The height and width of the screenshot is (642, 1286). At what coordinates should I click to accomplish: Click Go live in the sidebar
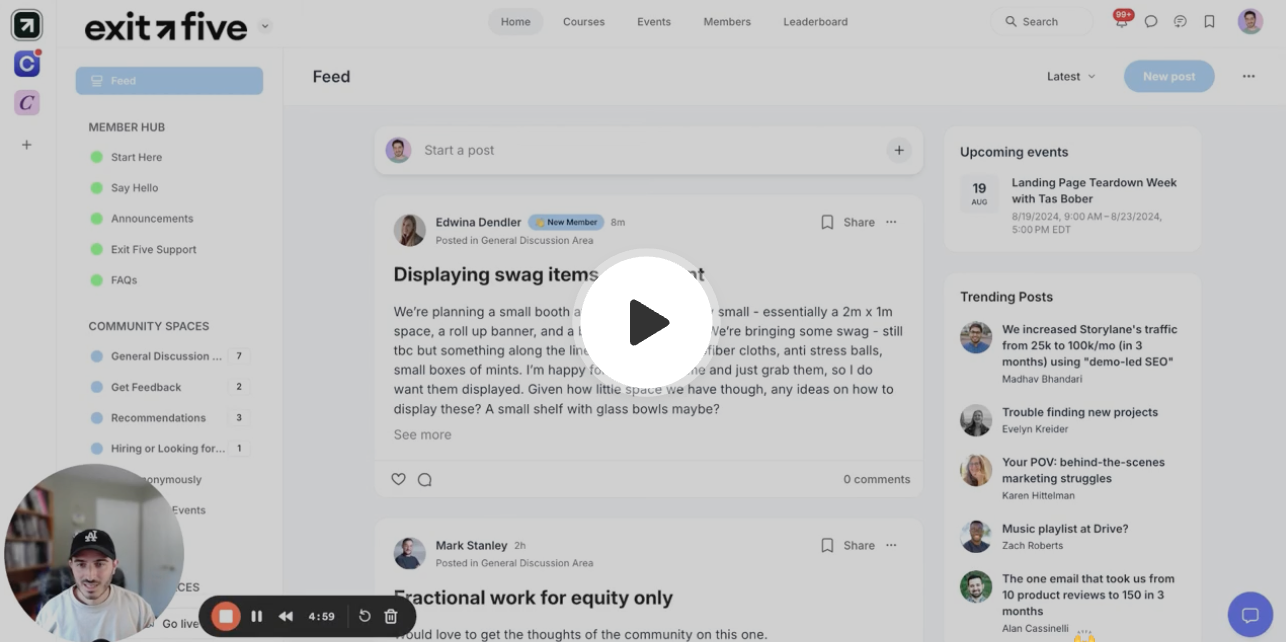click(x=180, y=624)
